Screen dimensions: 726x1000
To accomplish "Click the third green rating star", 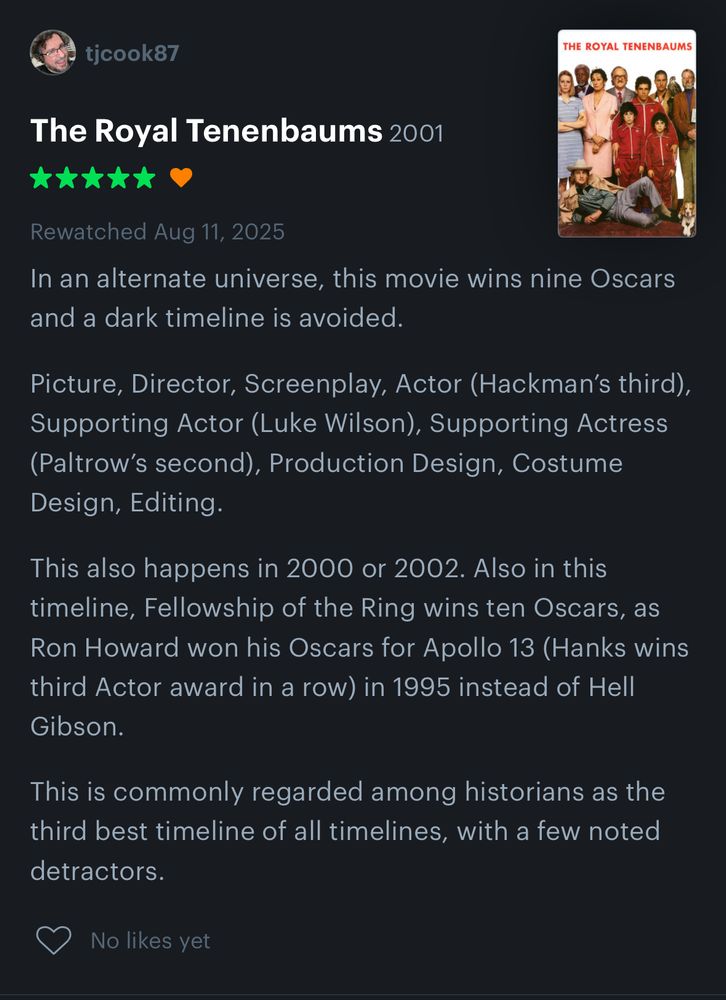I will [x=93, y=177].
